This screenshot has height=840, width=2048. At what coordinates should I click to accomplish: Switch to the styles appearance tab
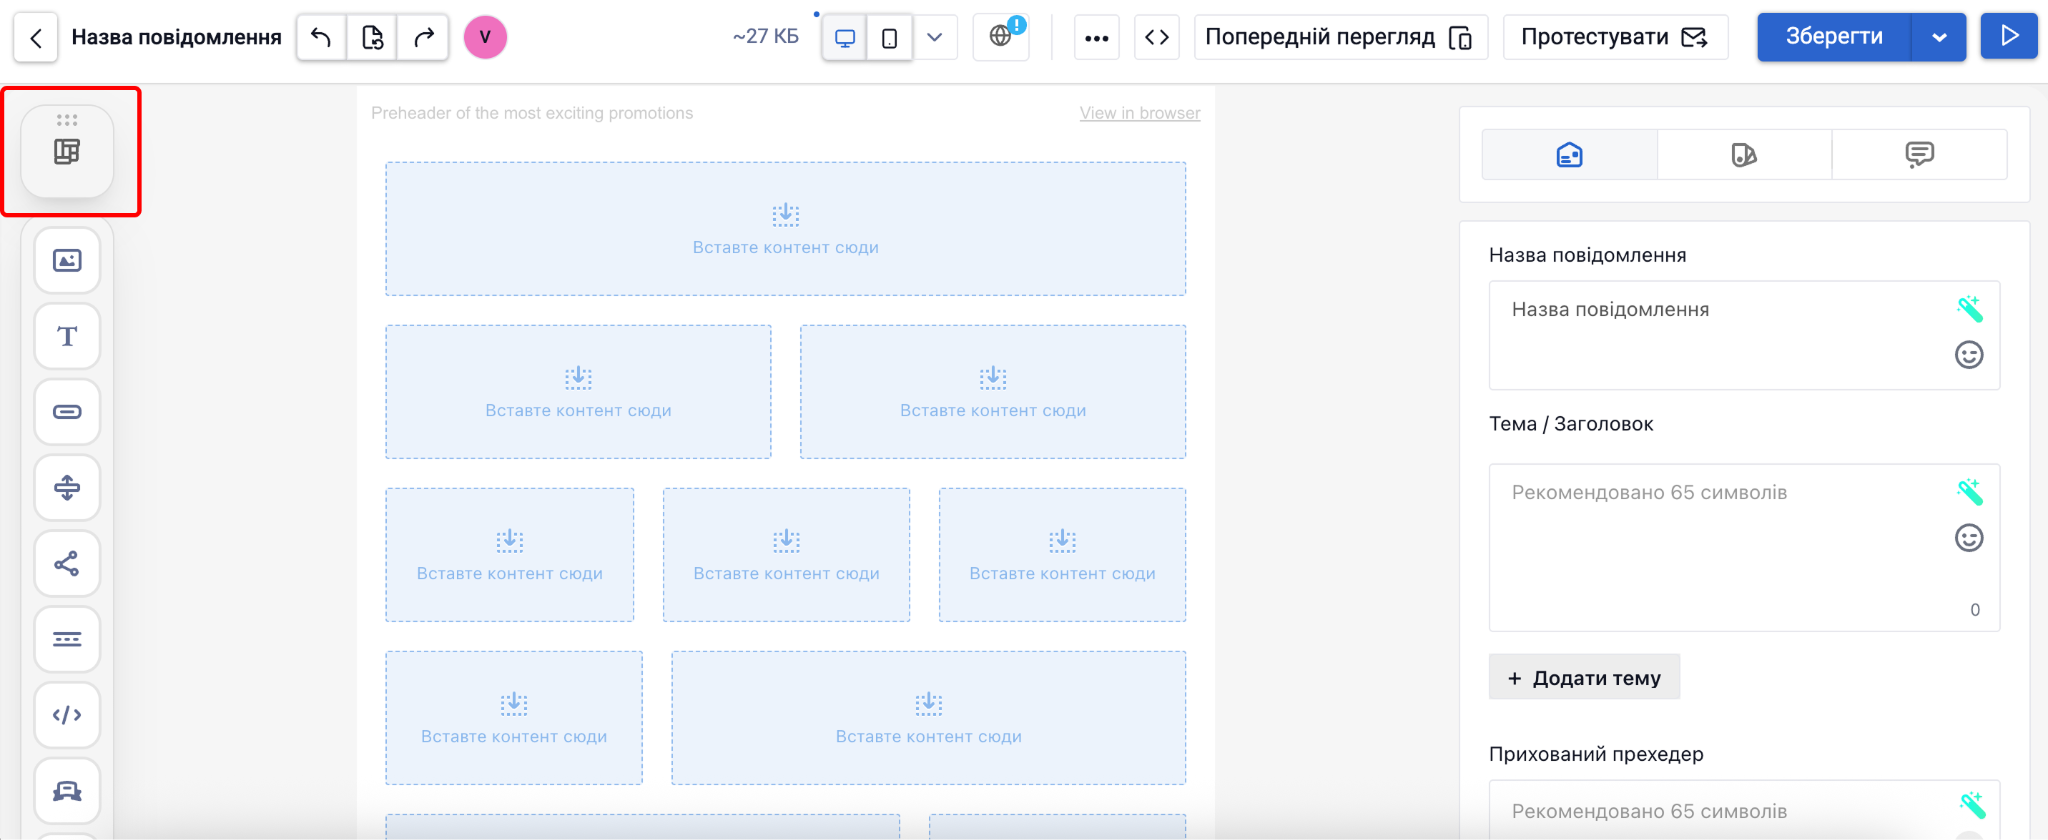(x=1744, y=155)
